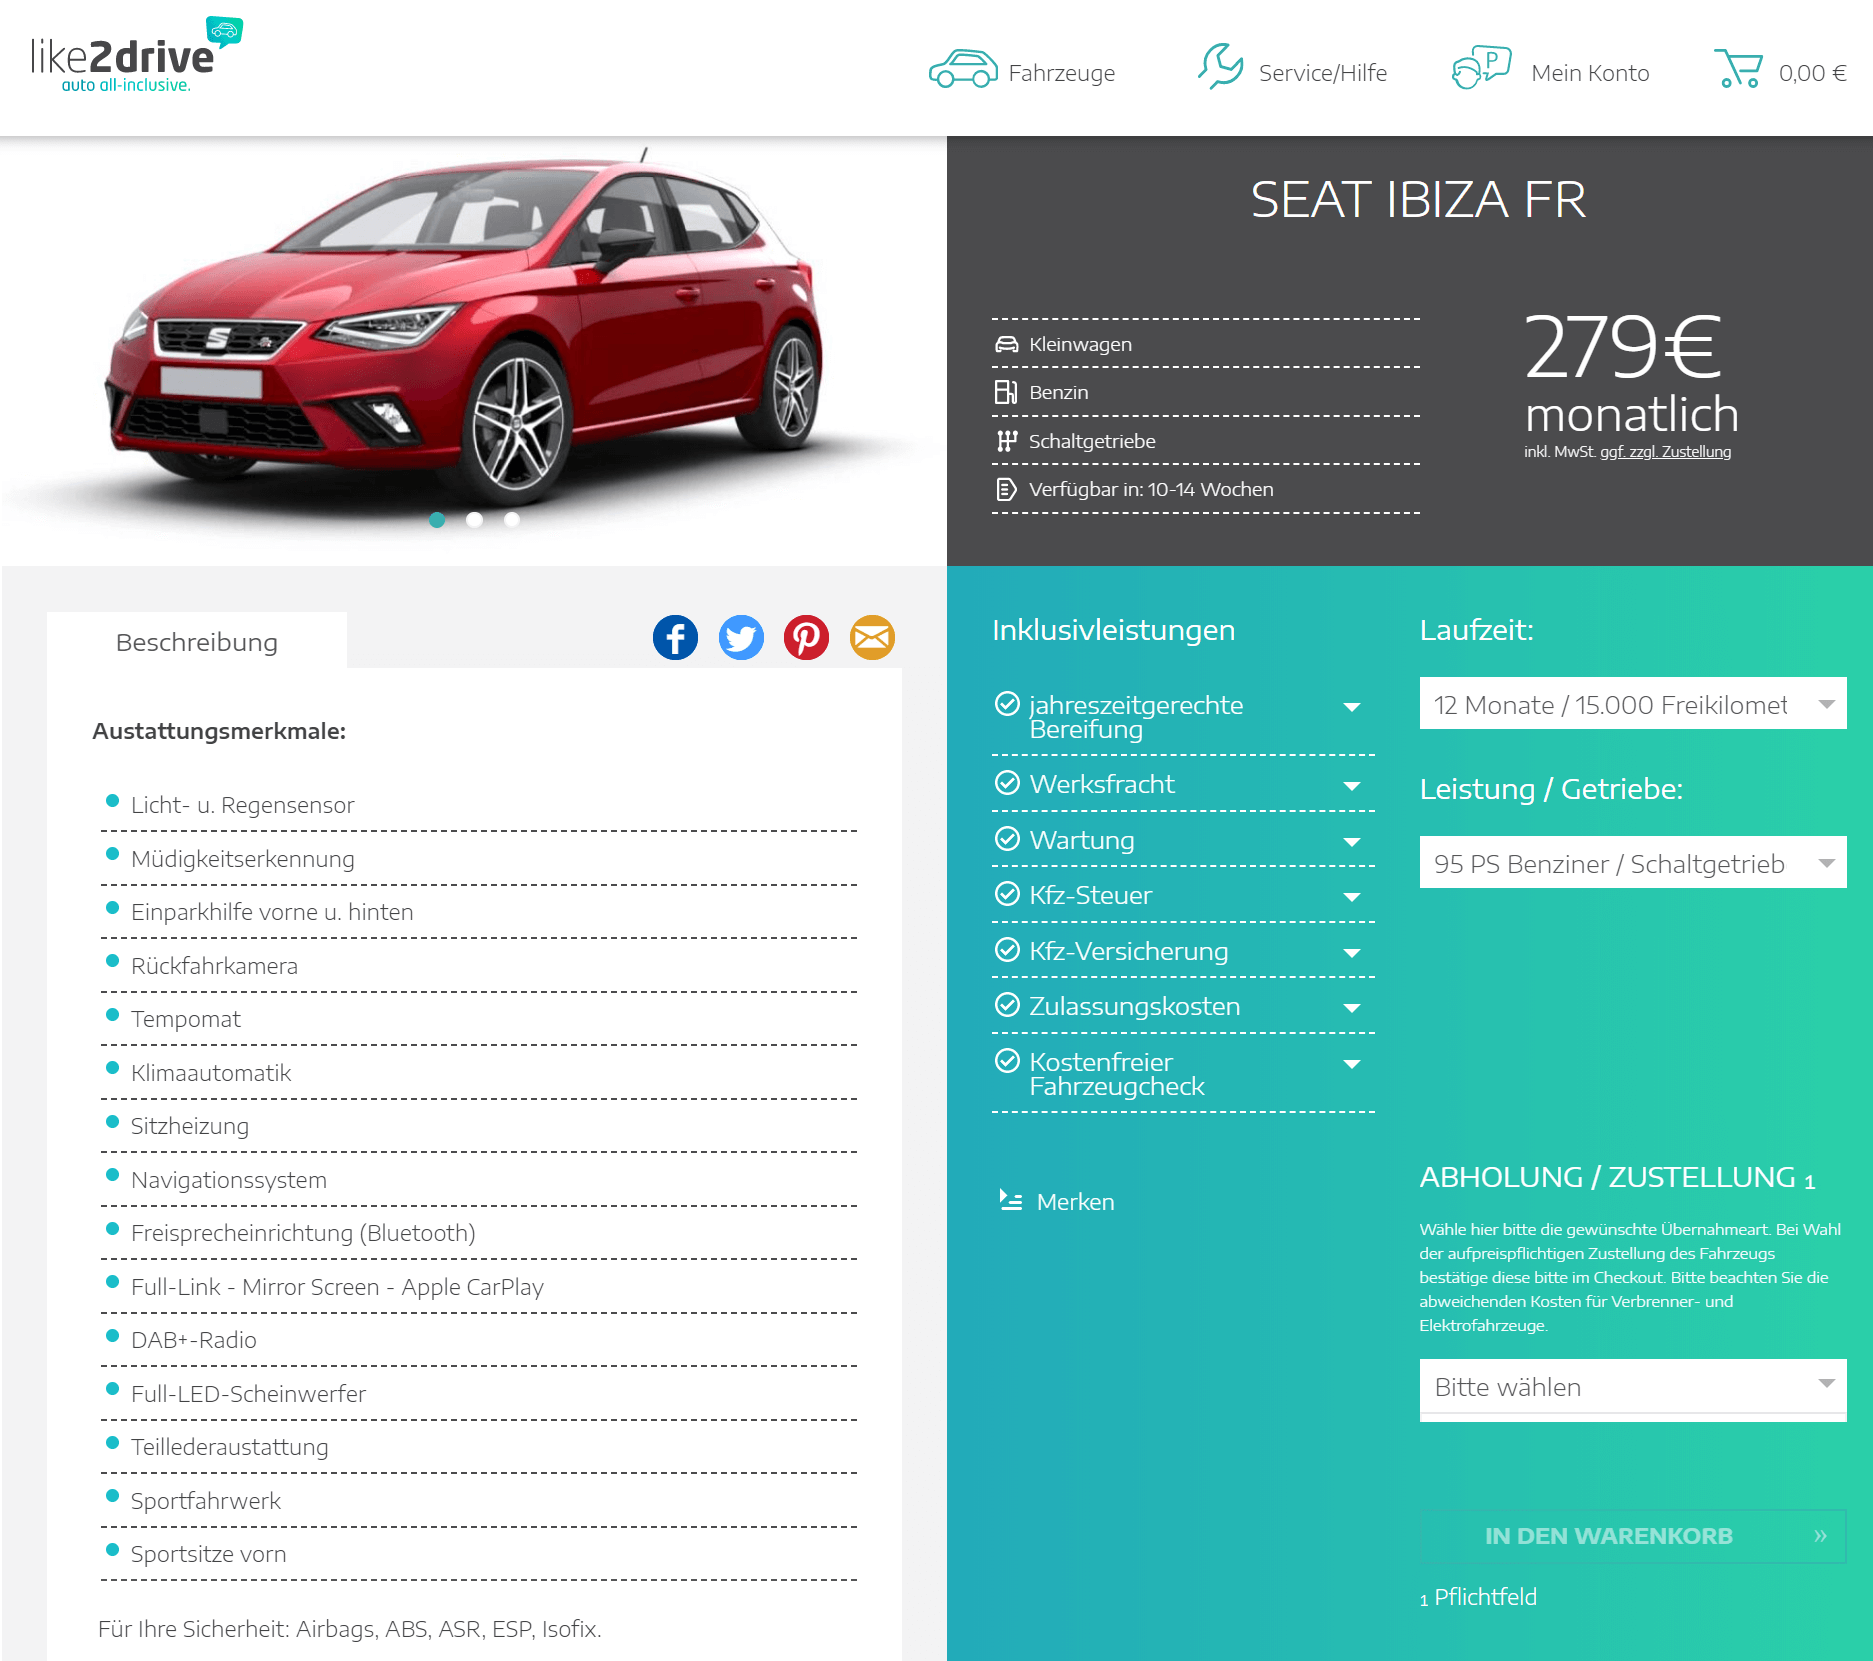Click the checkmark icon next to Kfz-Steuer
Image resolution: width=1873 pixels, height=1661 pixels.
pos(1007,893)
